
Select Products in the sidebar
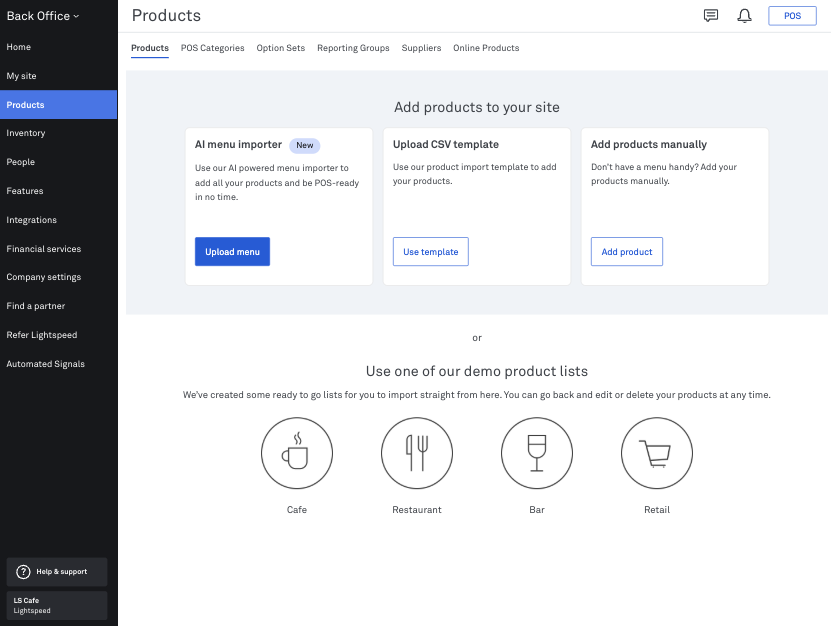coord(59,105)
